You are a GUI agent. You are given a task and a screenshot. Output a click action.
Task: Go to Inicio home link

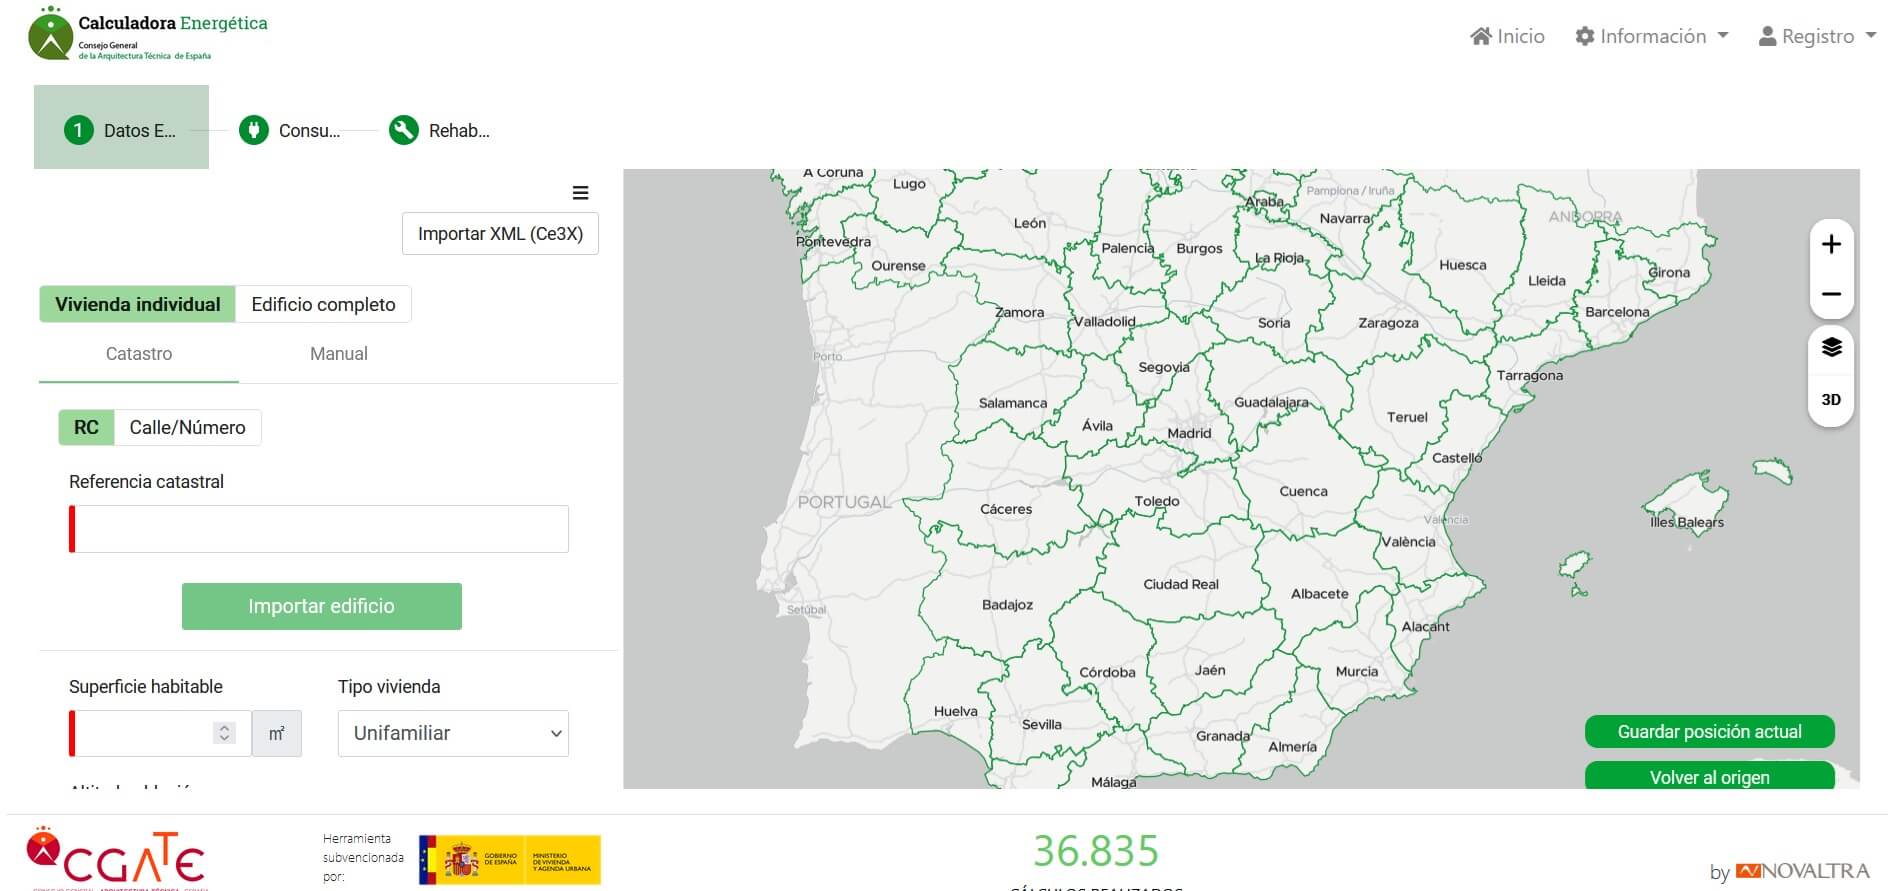[1507, 36]
